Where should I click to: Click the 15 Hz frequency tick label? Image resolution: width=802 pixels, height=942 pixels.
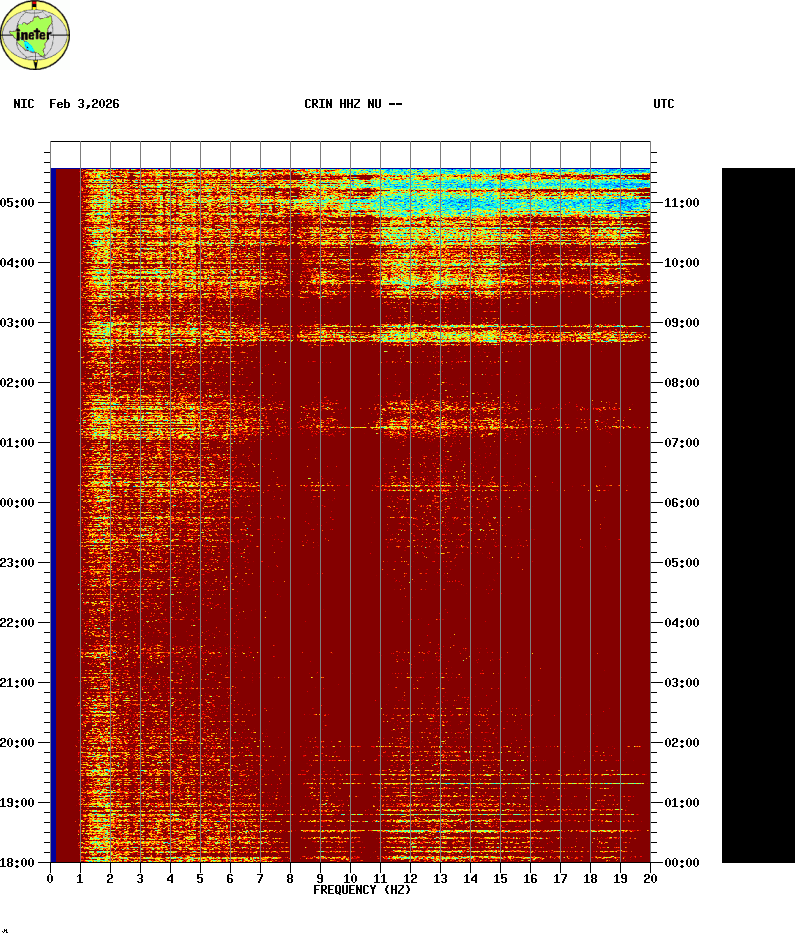coord(500,879)
